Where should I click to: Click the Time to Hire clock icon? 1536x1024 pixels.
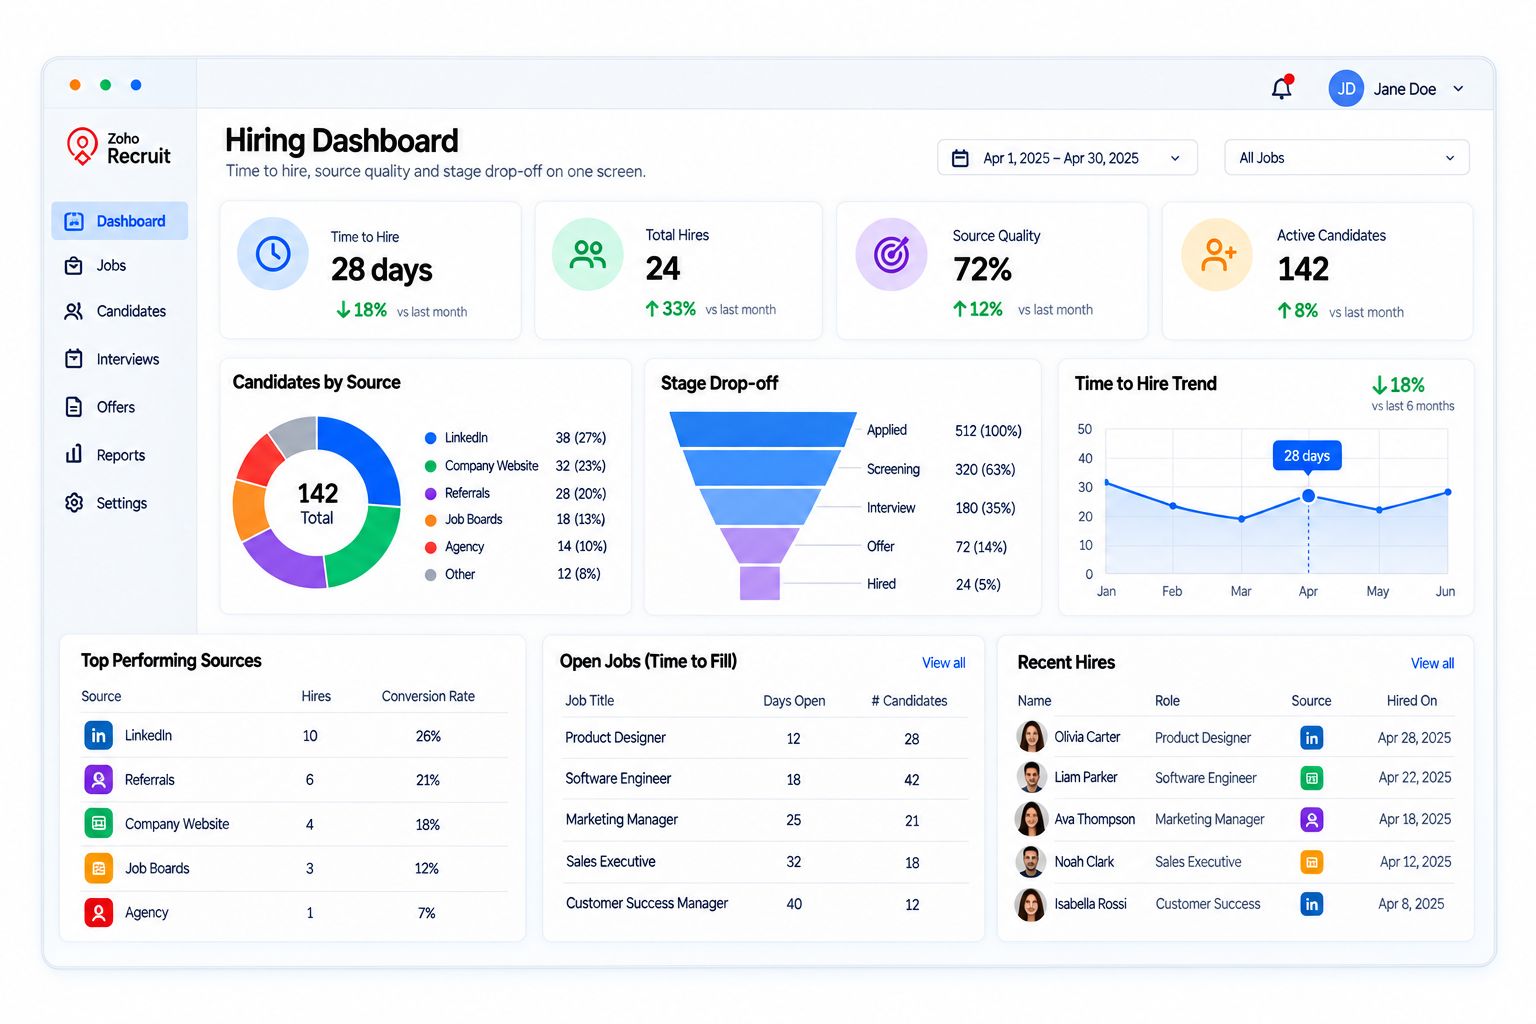pyautogui.click(x=273, y=254)
